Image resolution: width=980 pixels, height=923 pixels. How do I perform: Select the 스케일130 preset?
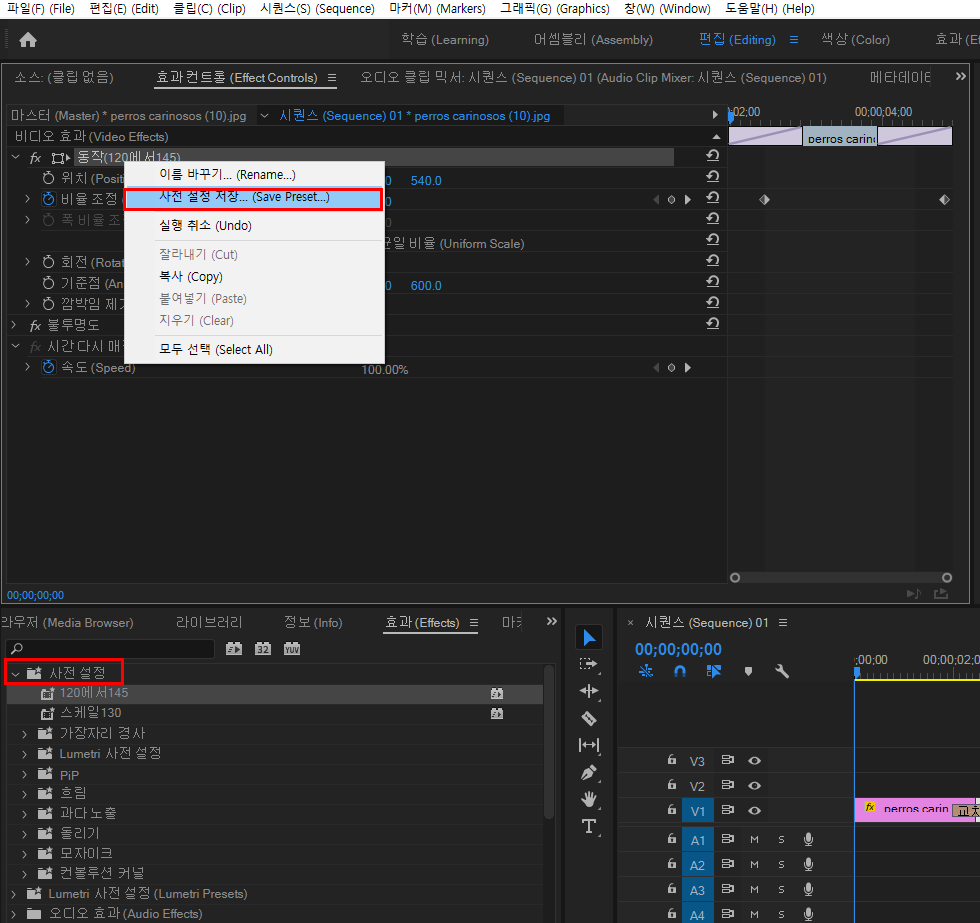pyautogui.click(x=274, y=713)
